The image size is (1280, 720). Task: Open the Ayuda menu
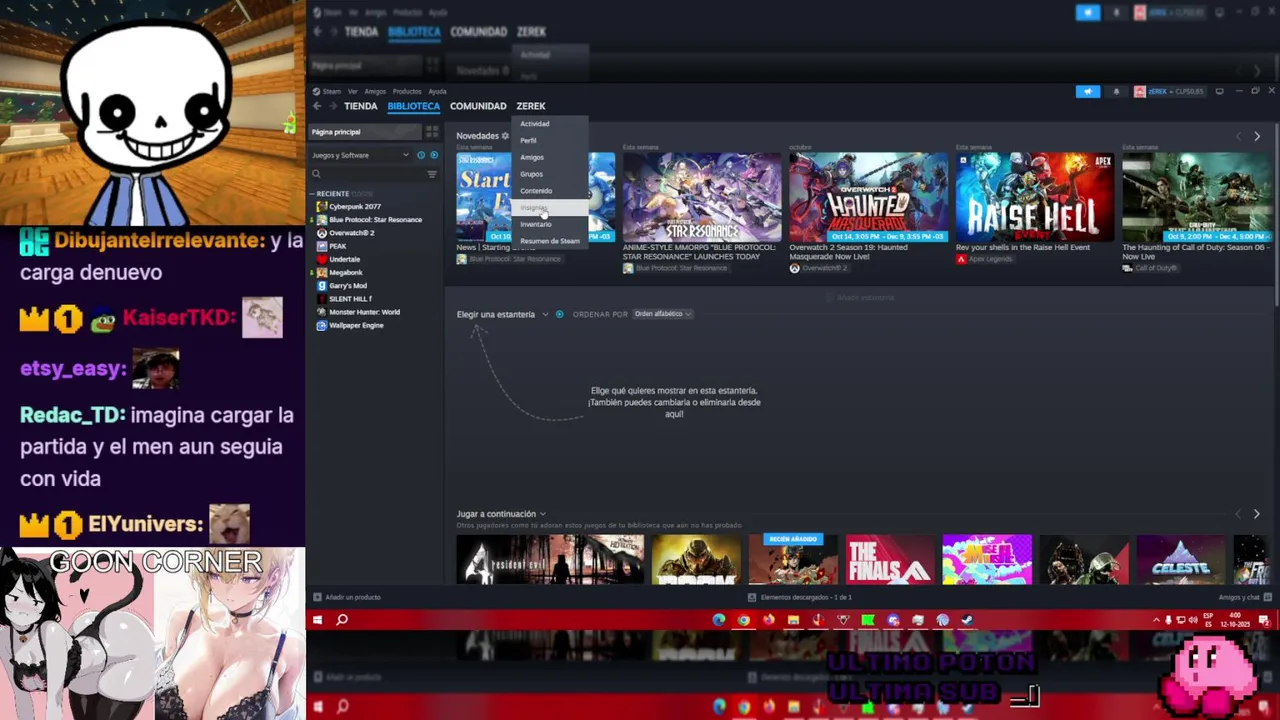tap(437, 92)
